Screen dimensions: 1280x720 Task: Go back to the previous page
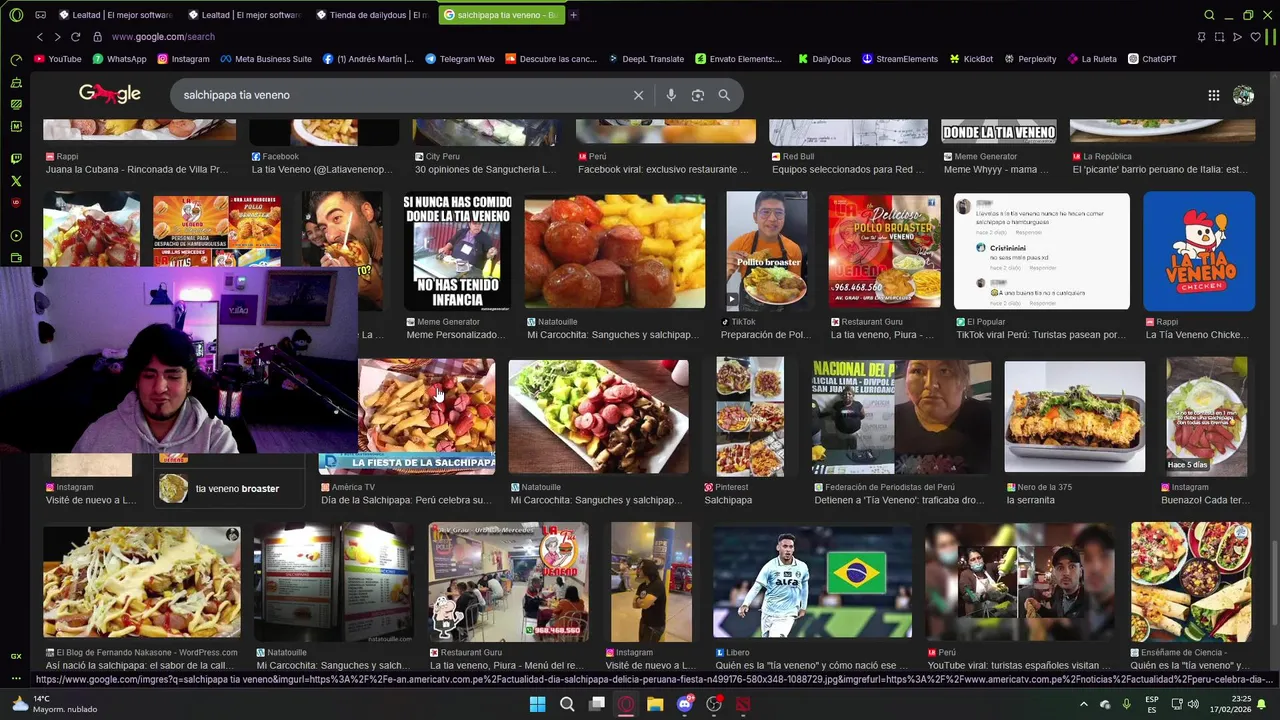40,37
